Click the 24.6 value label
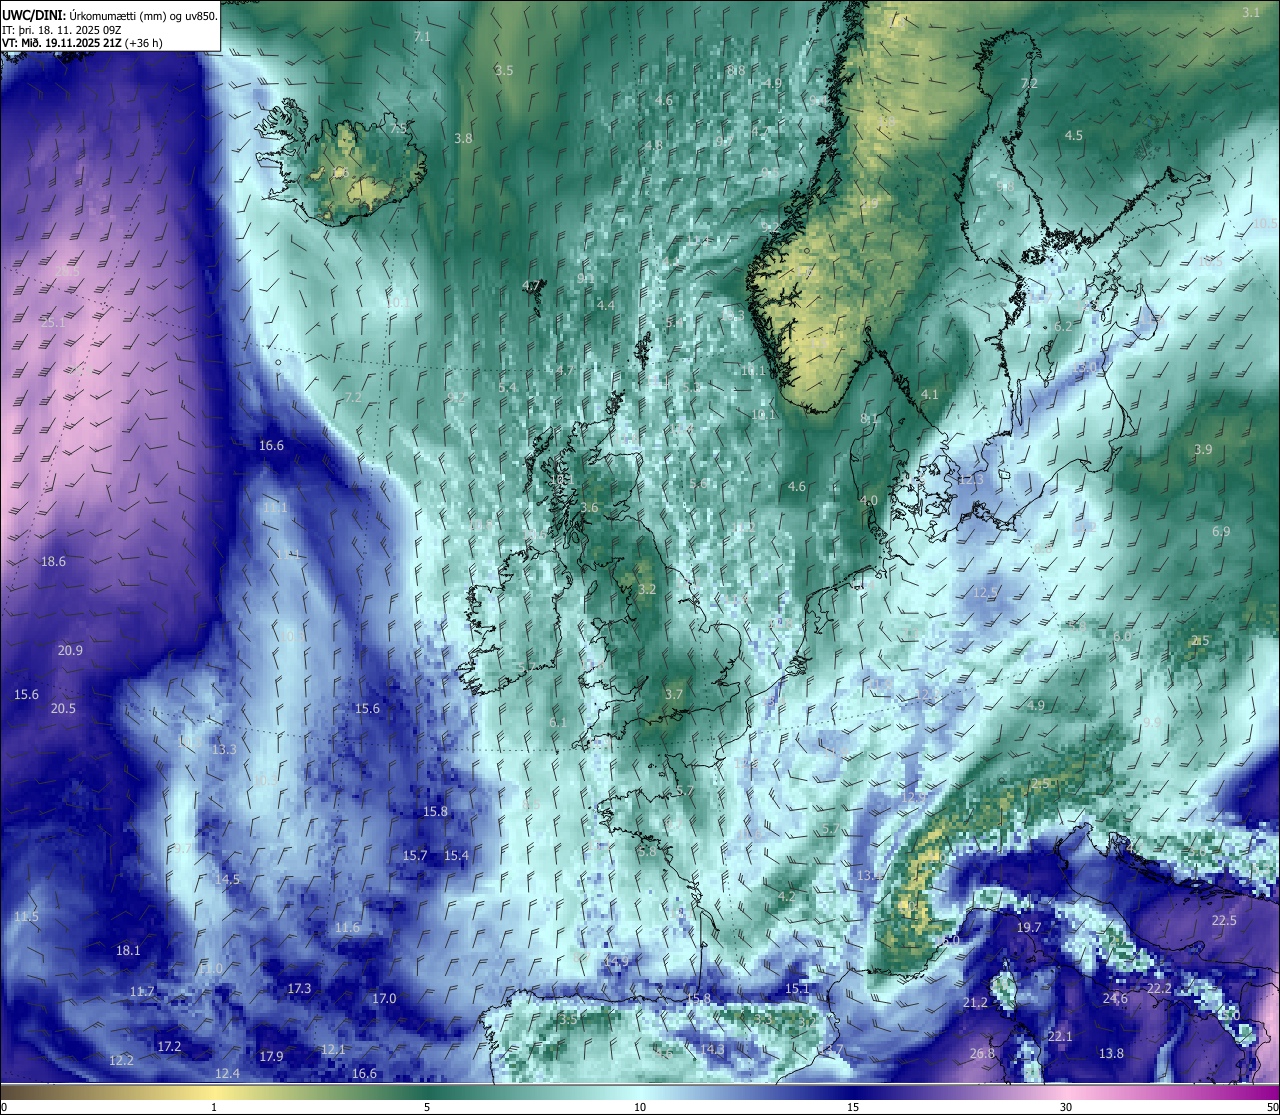The height and width of the screenshot is (1115, 1280). click(x=1115, y=998)
